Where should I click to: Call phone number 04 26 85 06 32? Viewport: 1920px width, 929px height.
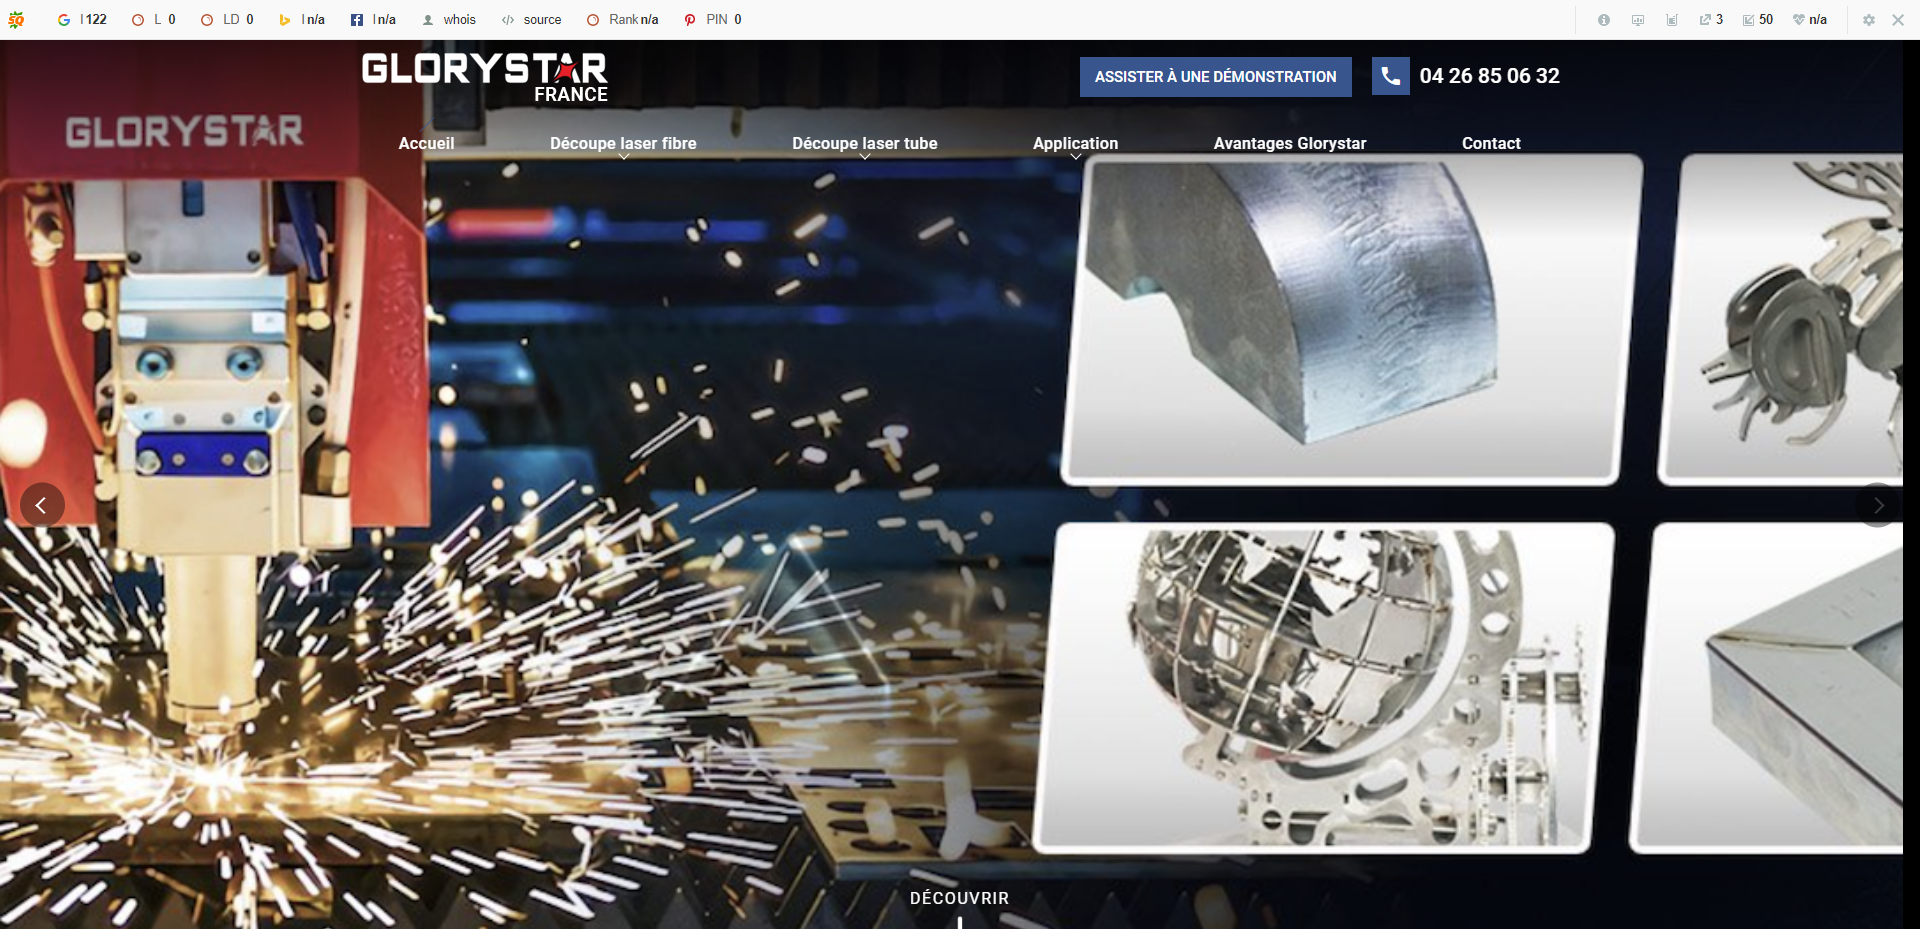pyautogui.click(x=1489, y=76)
